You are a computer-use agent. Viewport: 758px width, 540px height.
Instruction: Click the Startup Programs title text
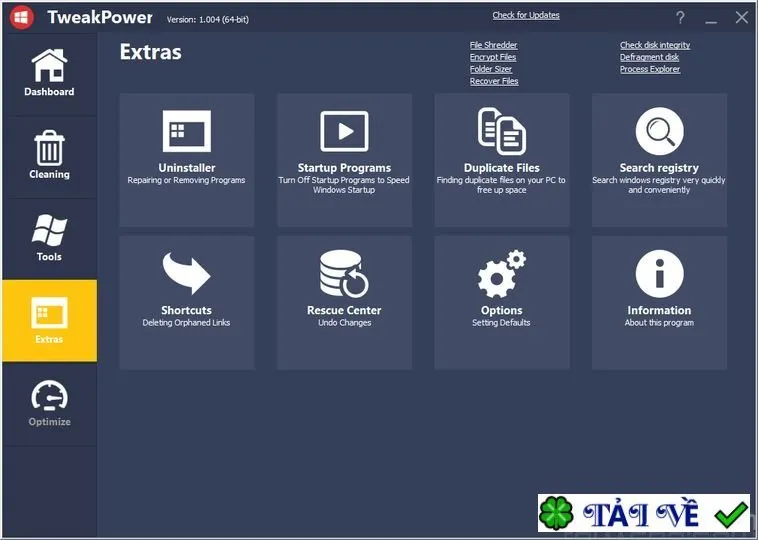pyautogui.click(x=344, y=168)
